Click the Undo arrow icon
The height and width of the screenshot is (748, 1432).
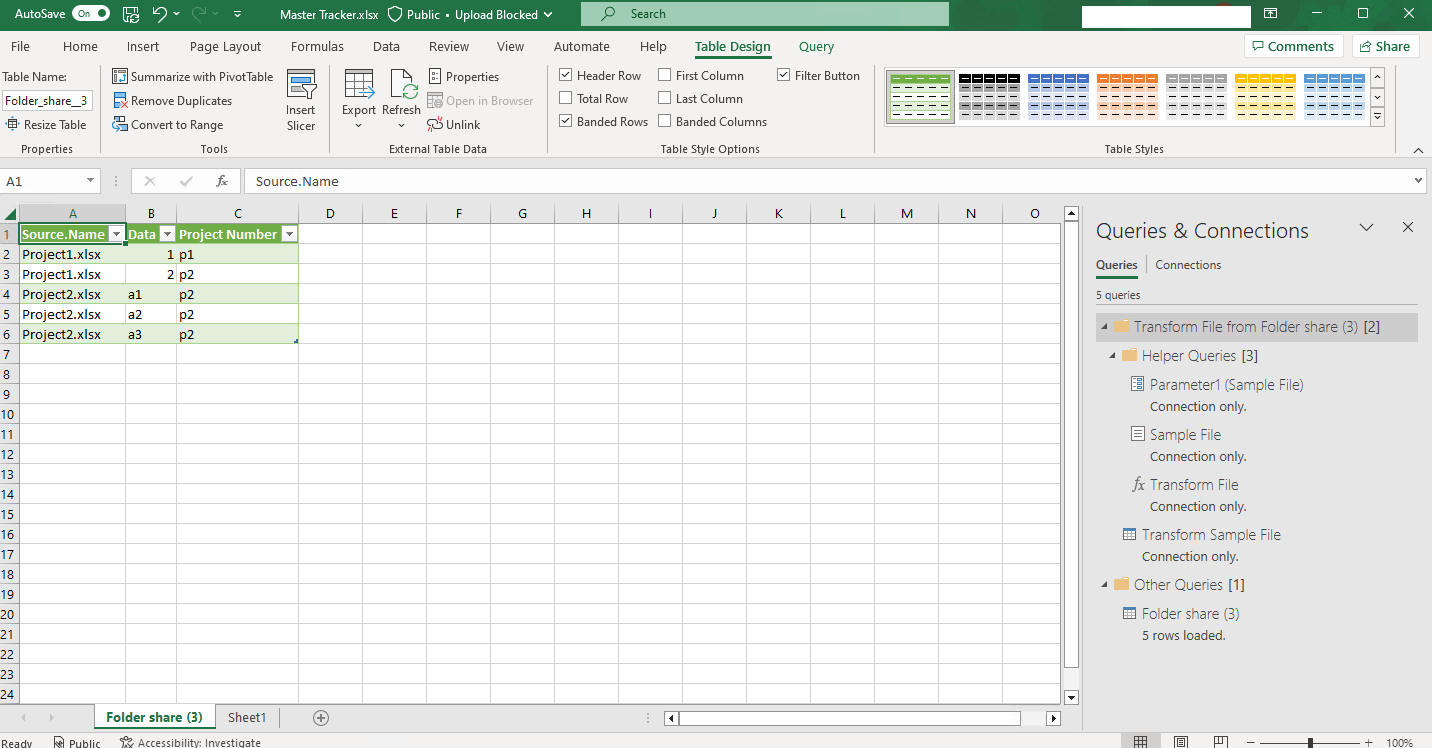point(160,14)
